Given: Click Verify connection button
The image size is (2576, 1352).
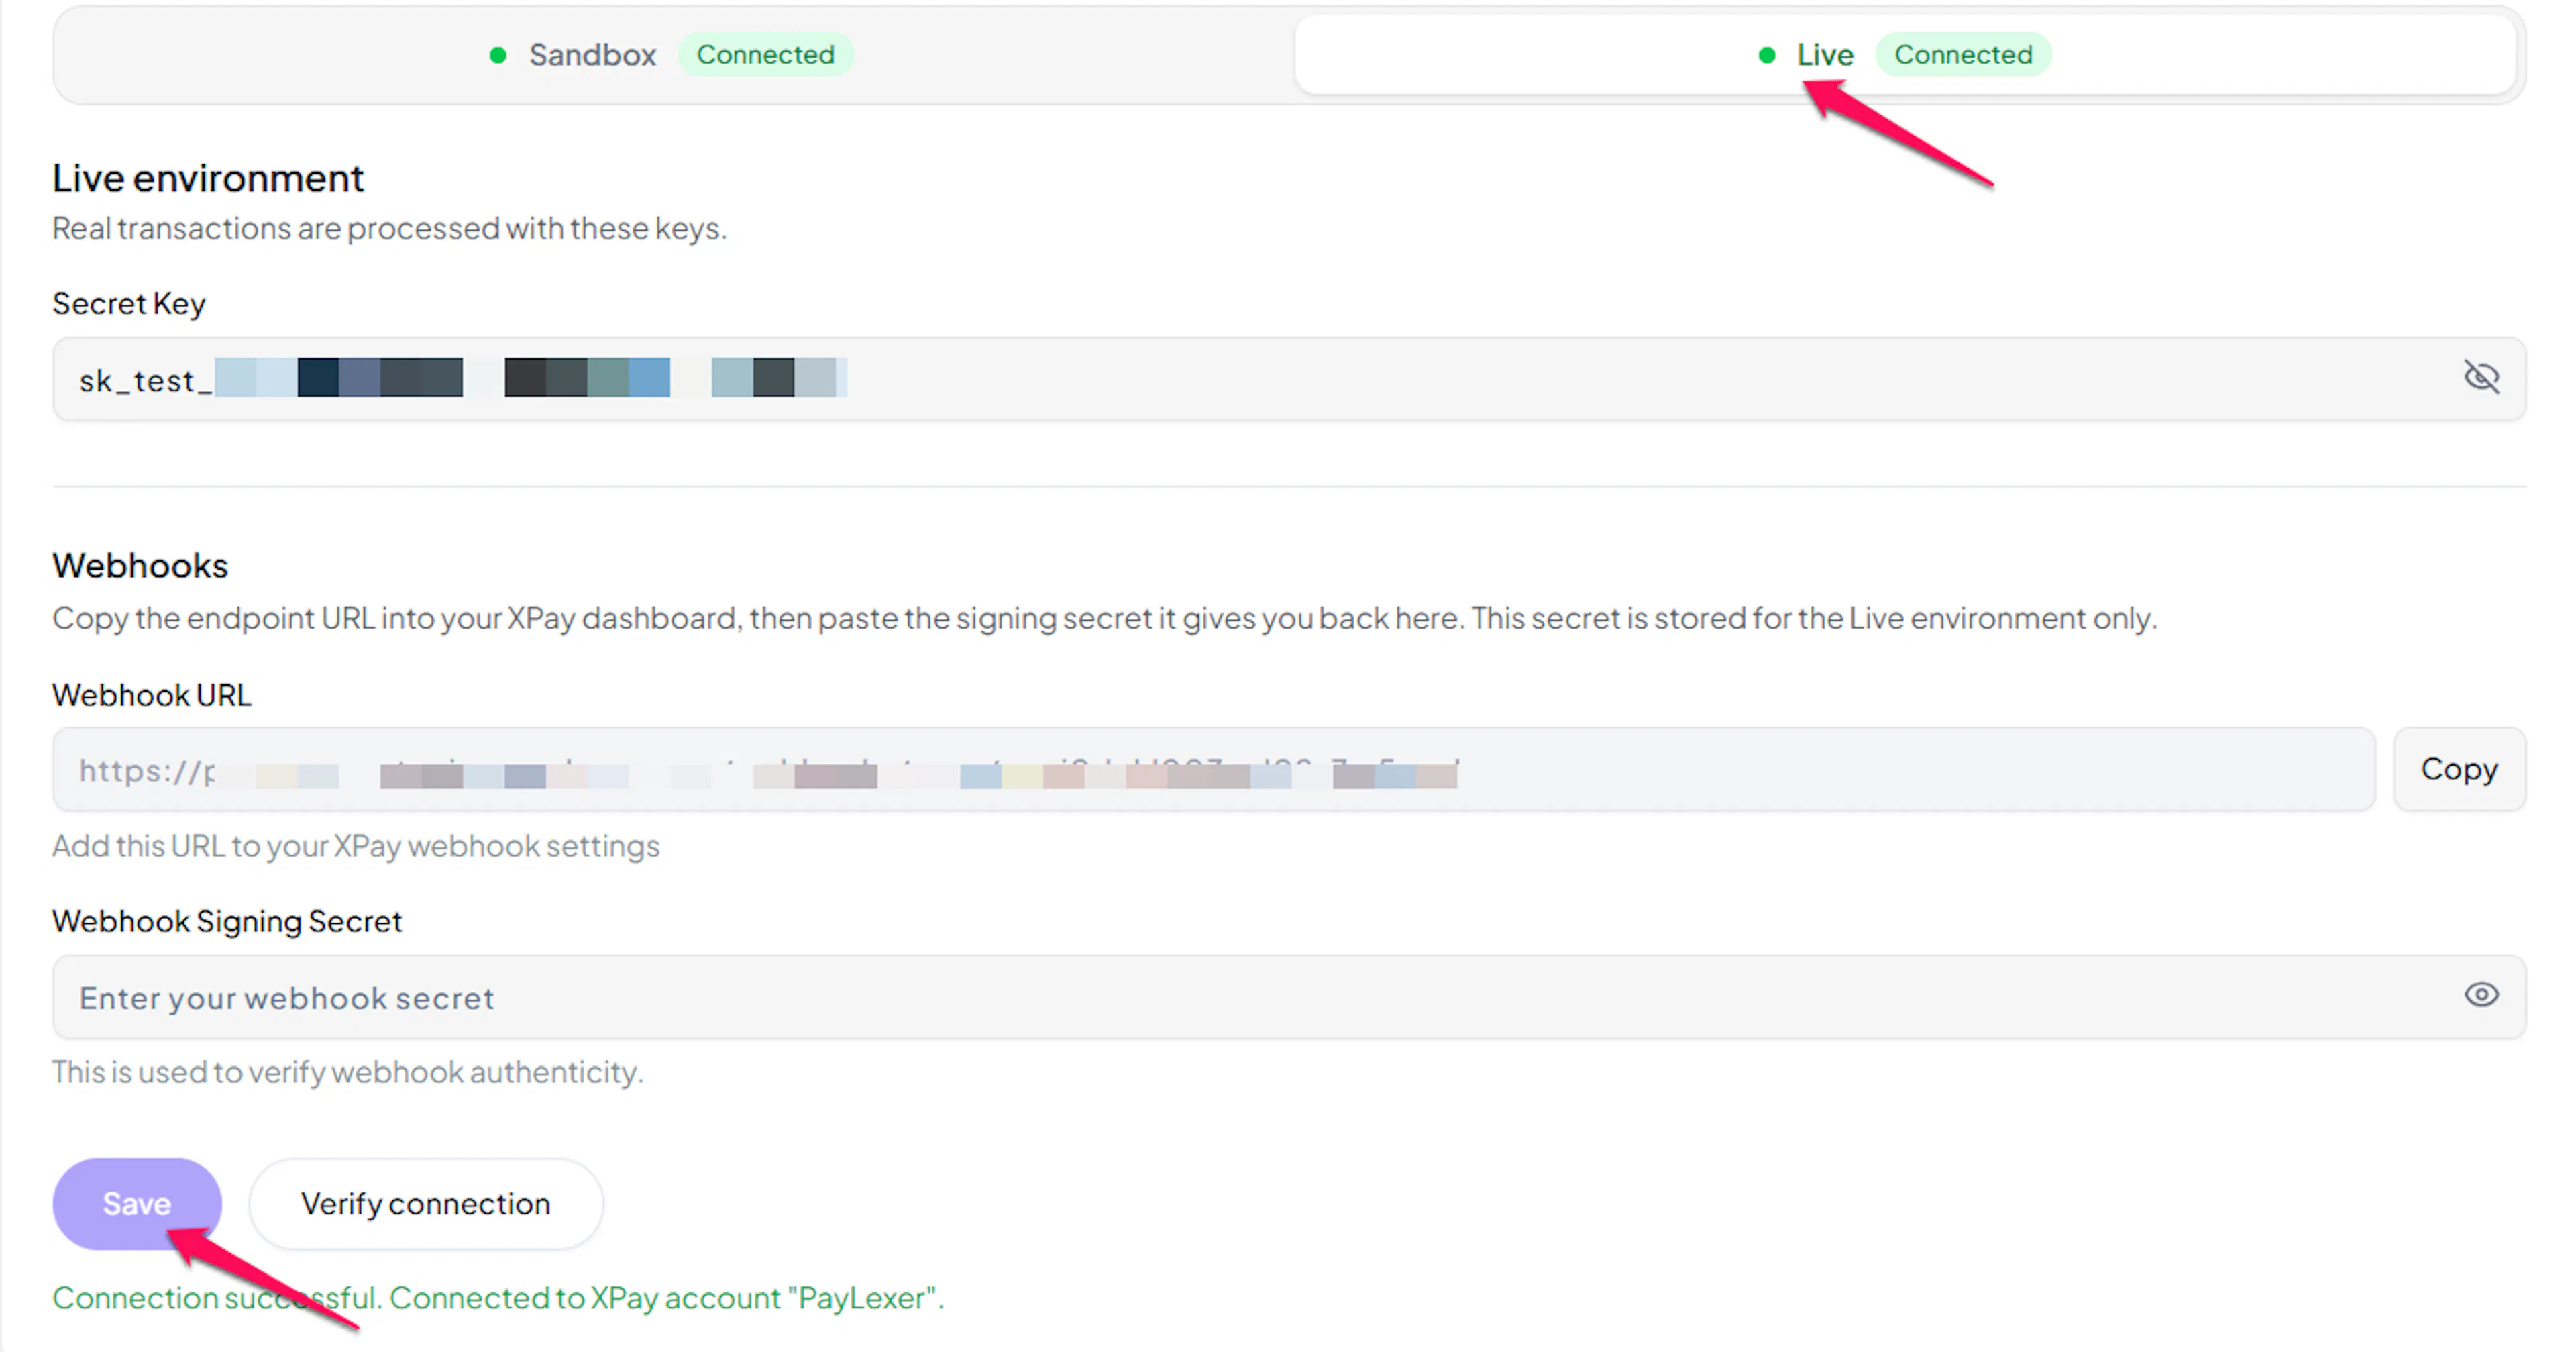Looking at the screenshot, I should (426, 1203).
